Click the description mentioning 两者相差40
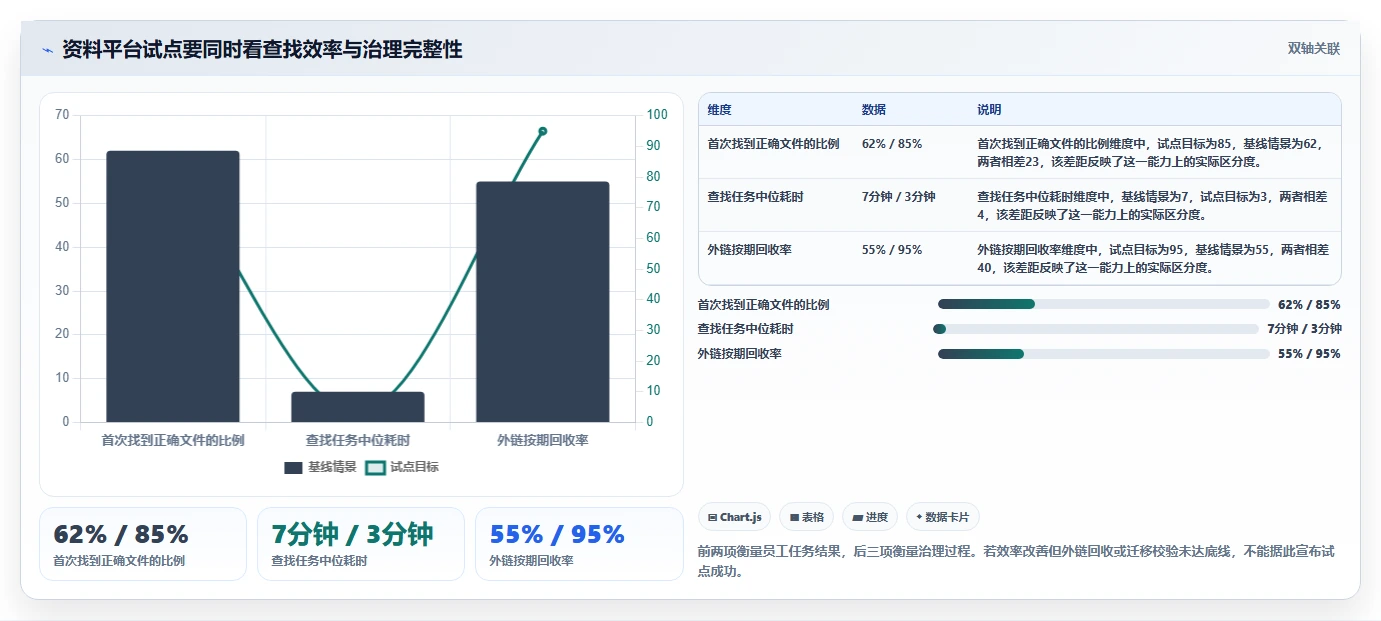The image size is (1381, 621). click(x=1153, y=259)
